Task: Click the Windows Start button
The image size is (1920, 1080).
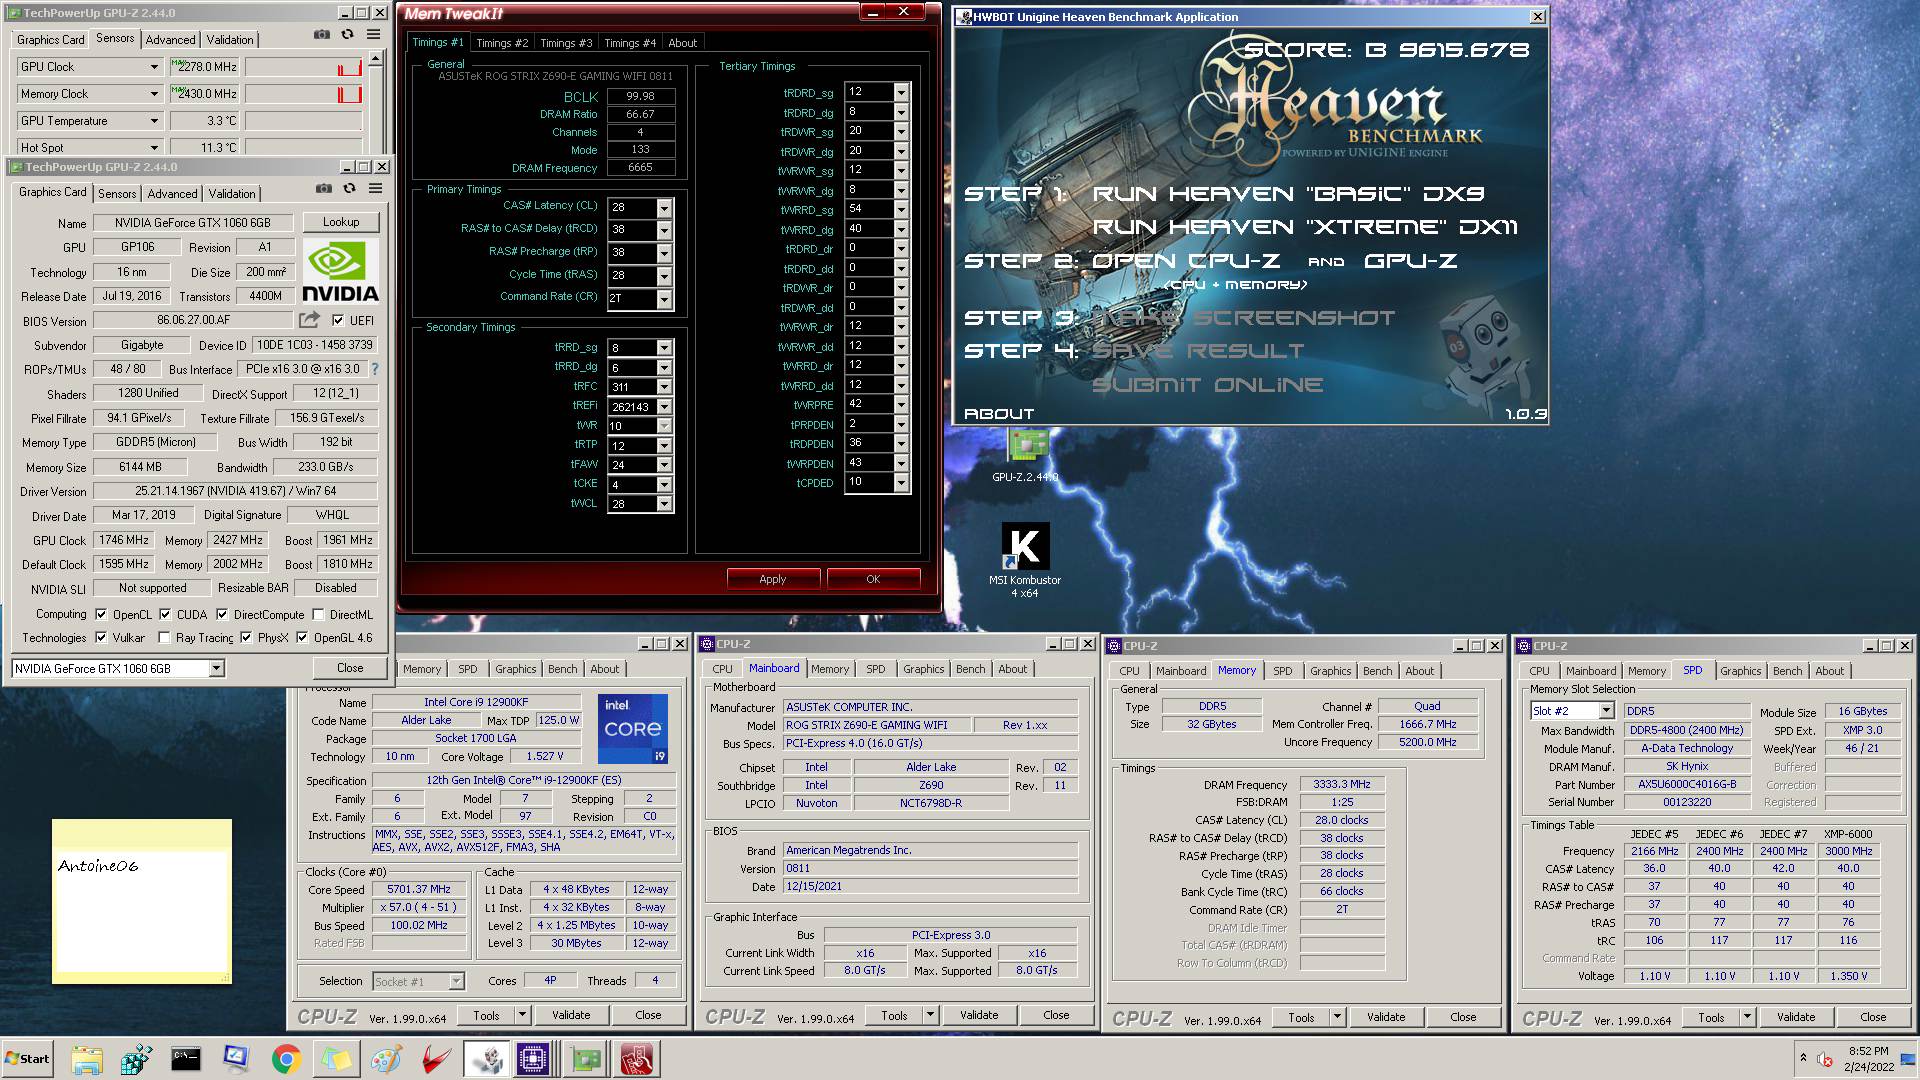Action: click(x=27, y=1059)
